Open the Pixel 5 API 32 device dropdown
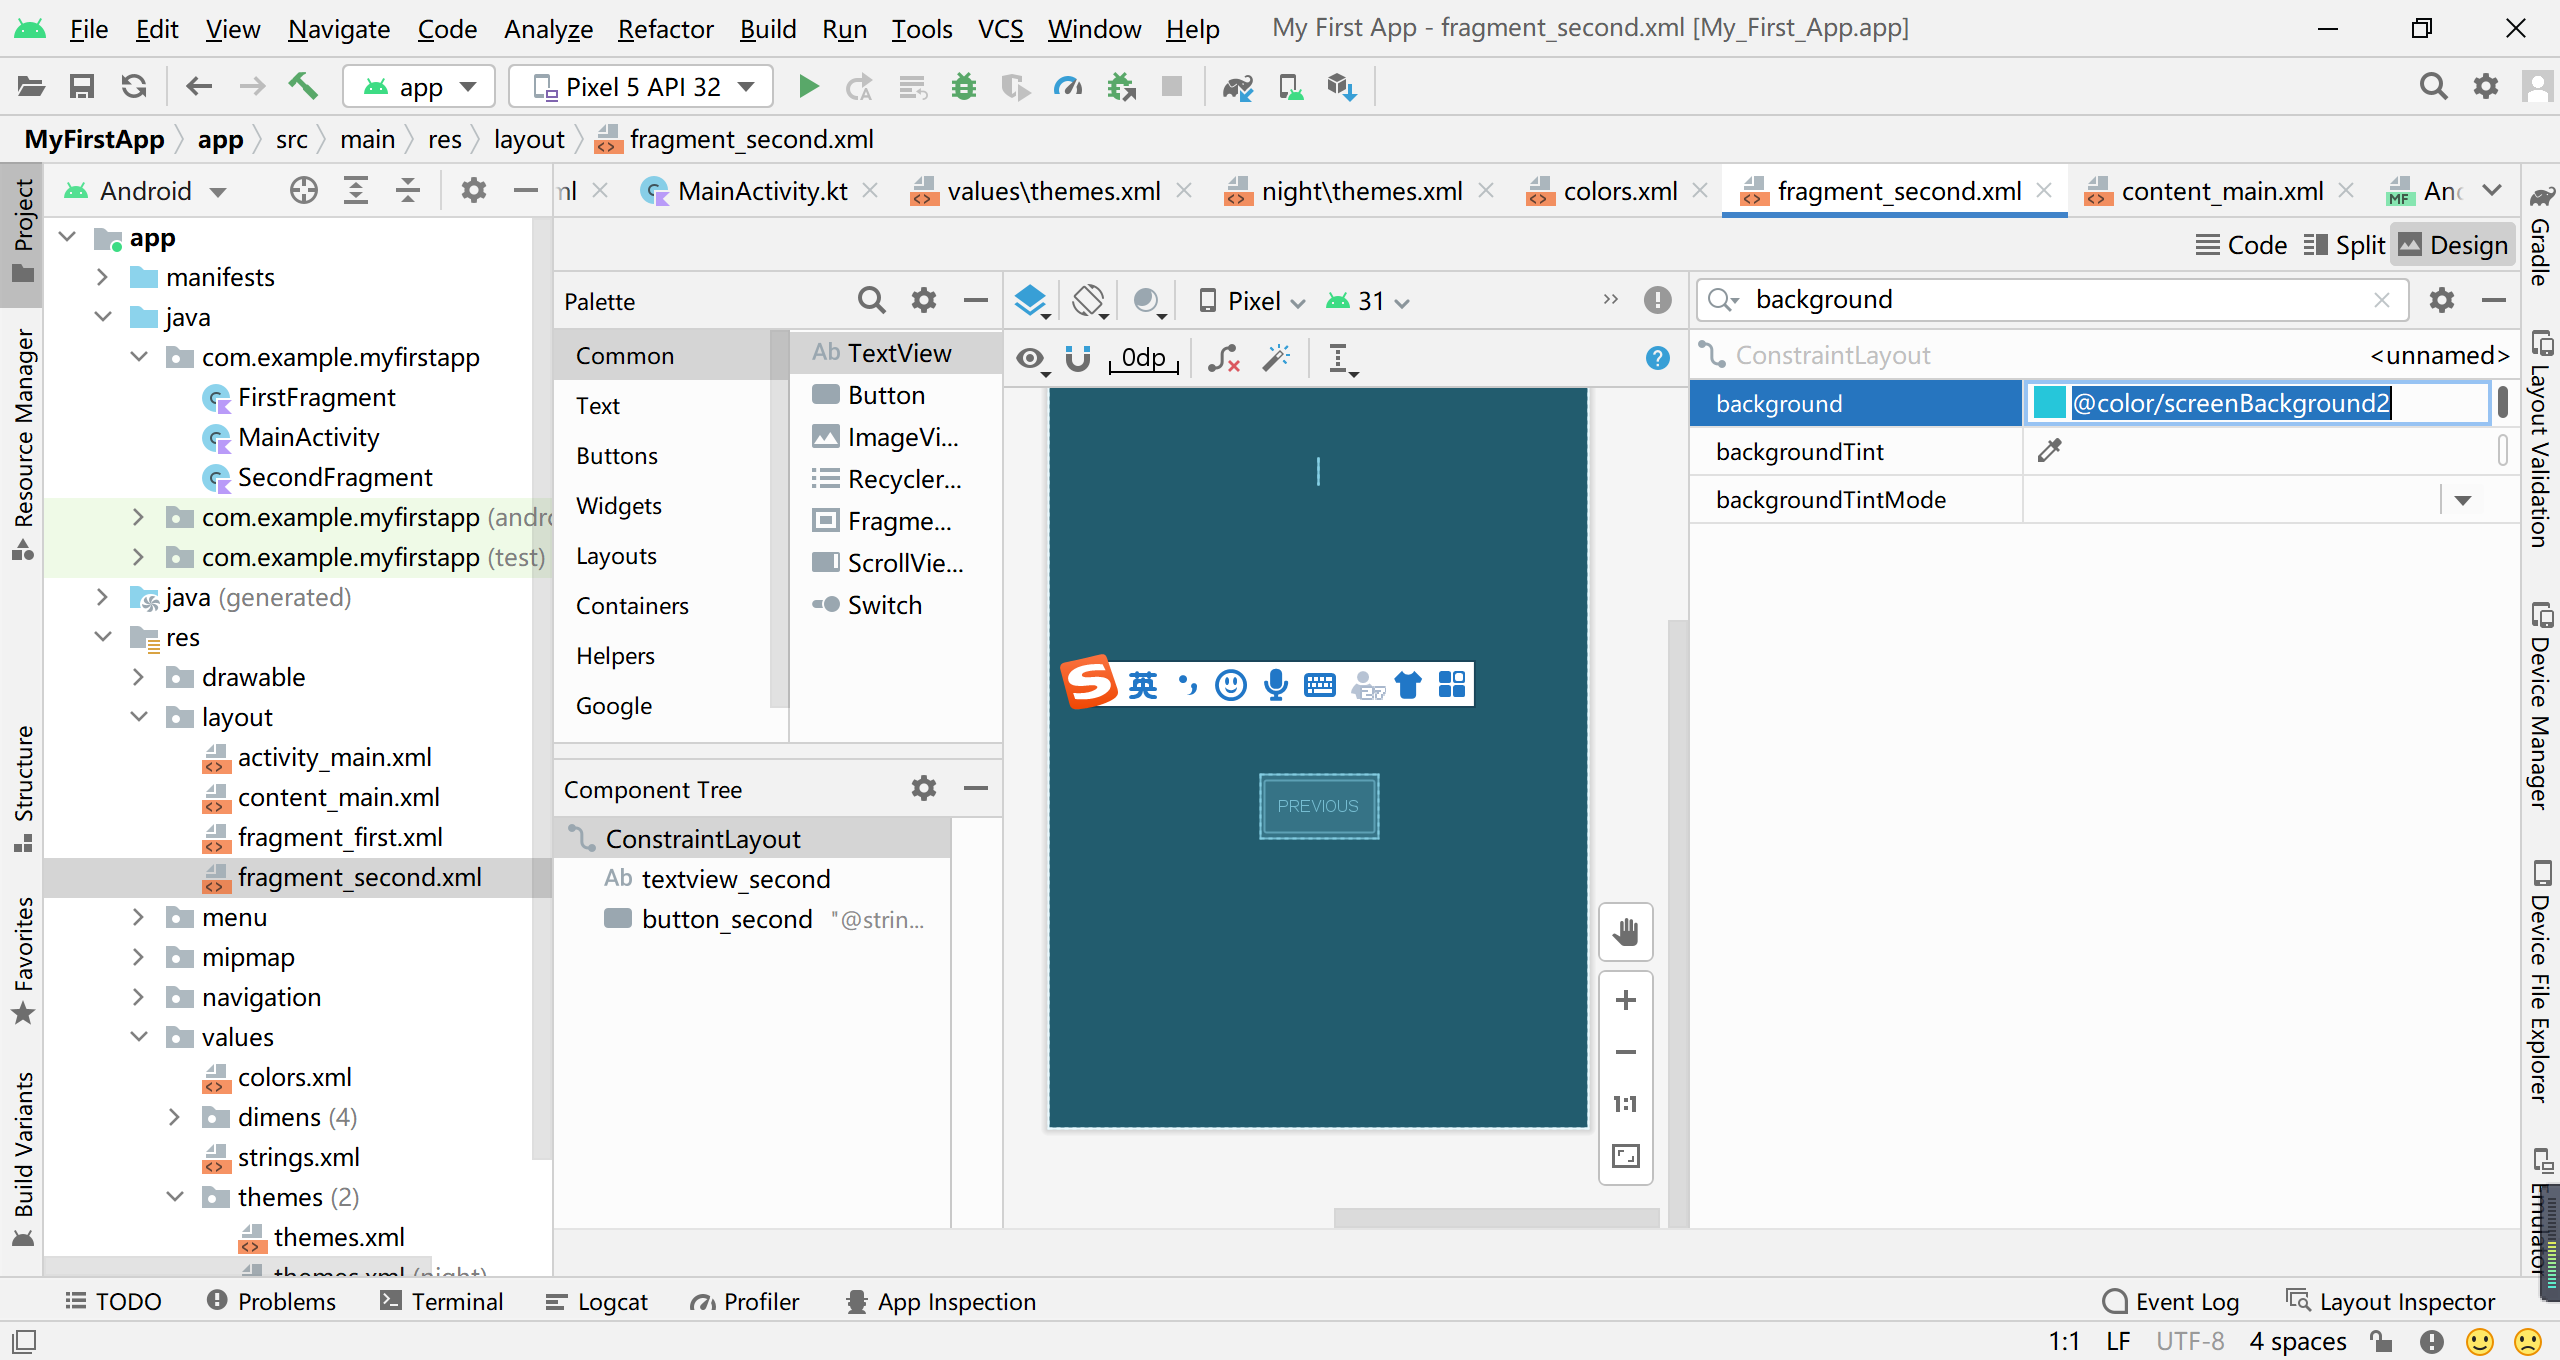 click(x=641, y=87)
